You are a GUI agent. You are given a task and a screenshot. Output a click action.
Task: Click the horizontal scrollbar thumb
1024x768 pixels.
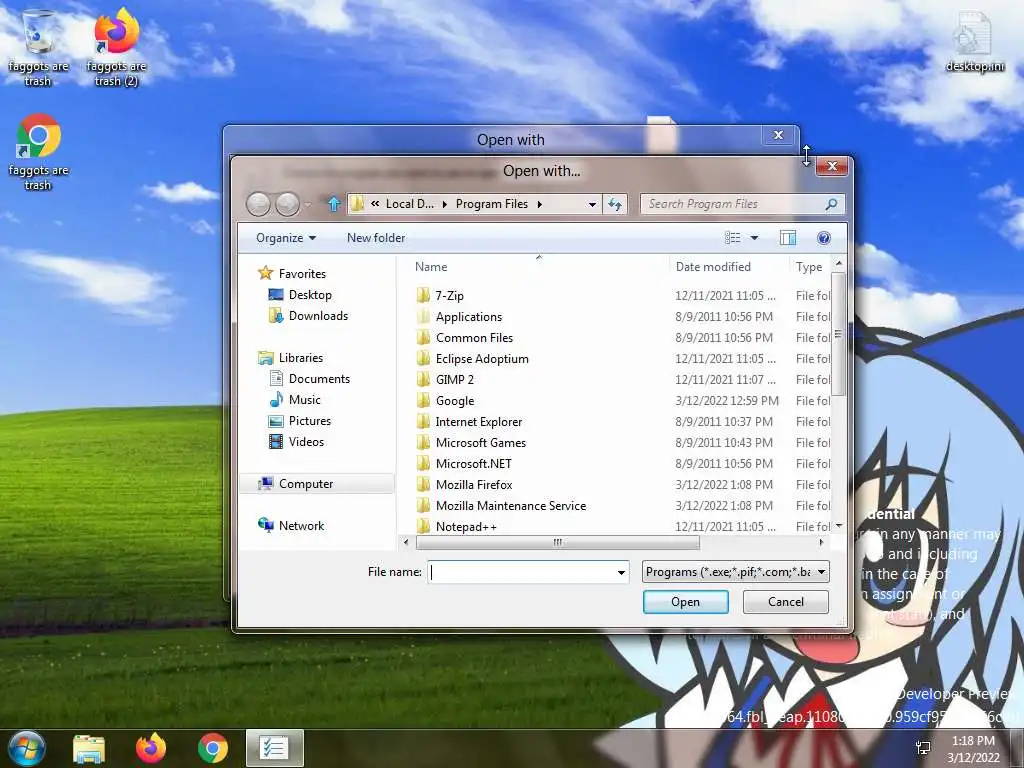pyautogui.click(x=558, y=542)
